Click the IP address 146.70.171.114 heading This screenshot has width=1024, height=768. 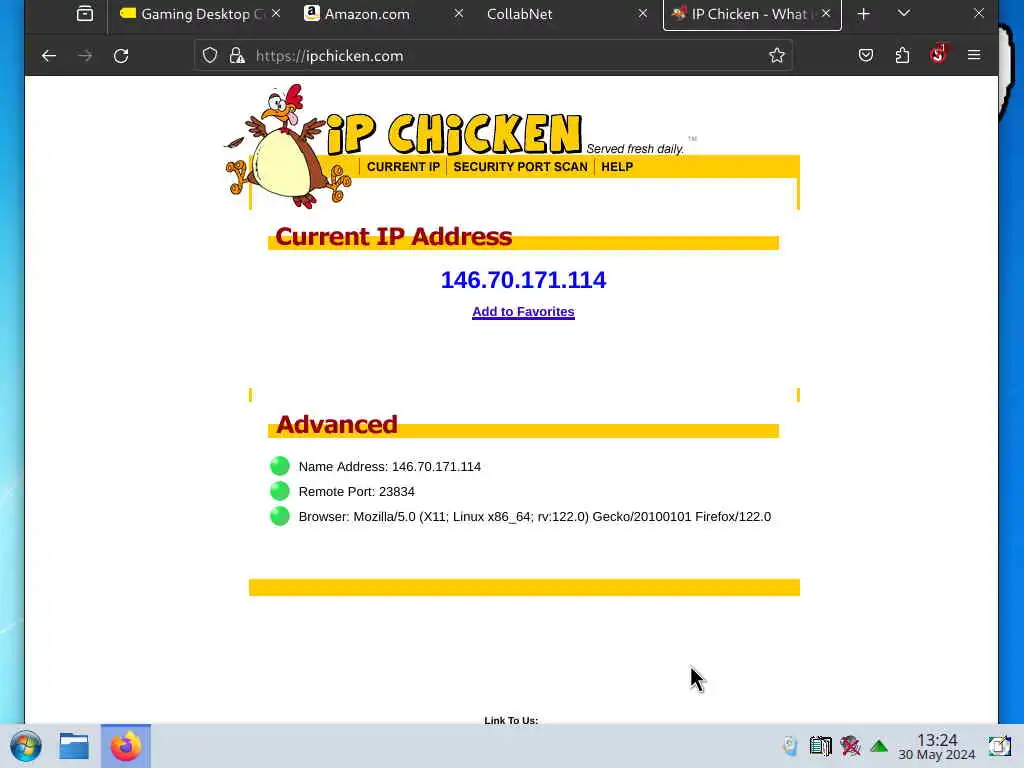coord(523,280)
